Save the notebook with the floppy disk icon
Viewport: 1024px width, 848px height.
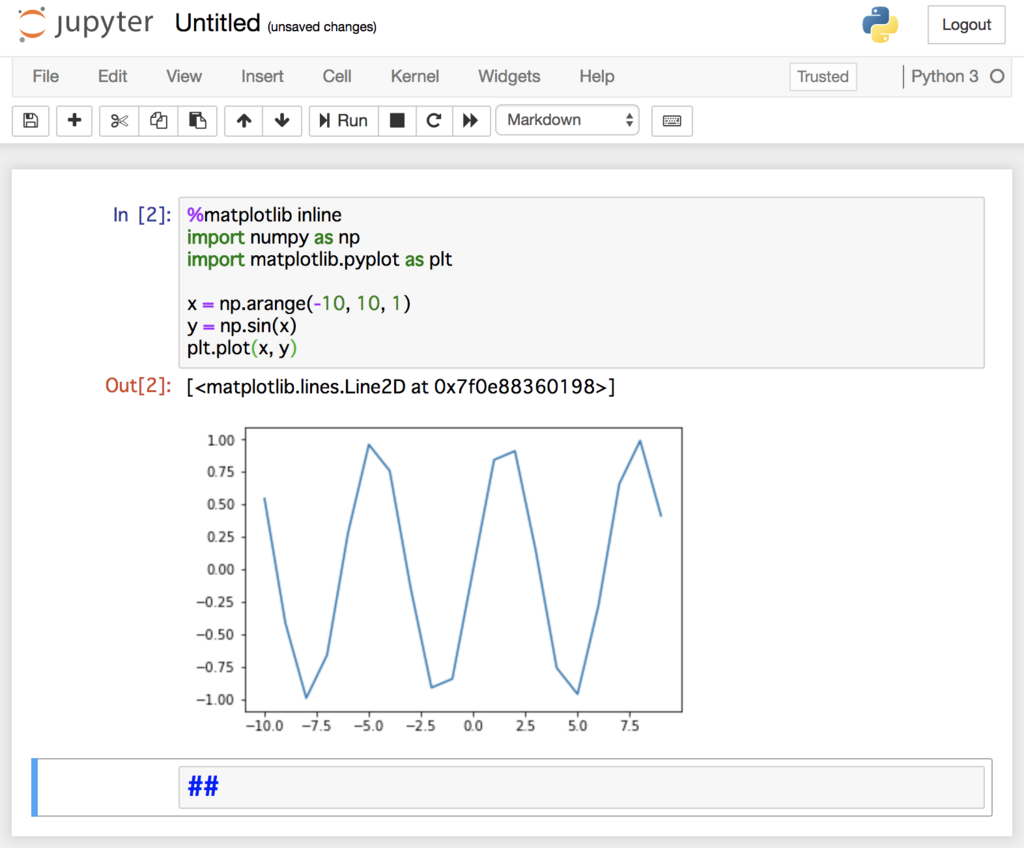[31, 121]
